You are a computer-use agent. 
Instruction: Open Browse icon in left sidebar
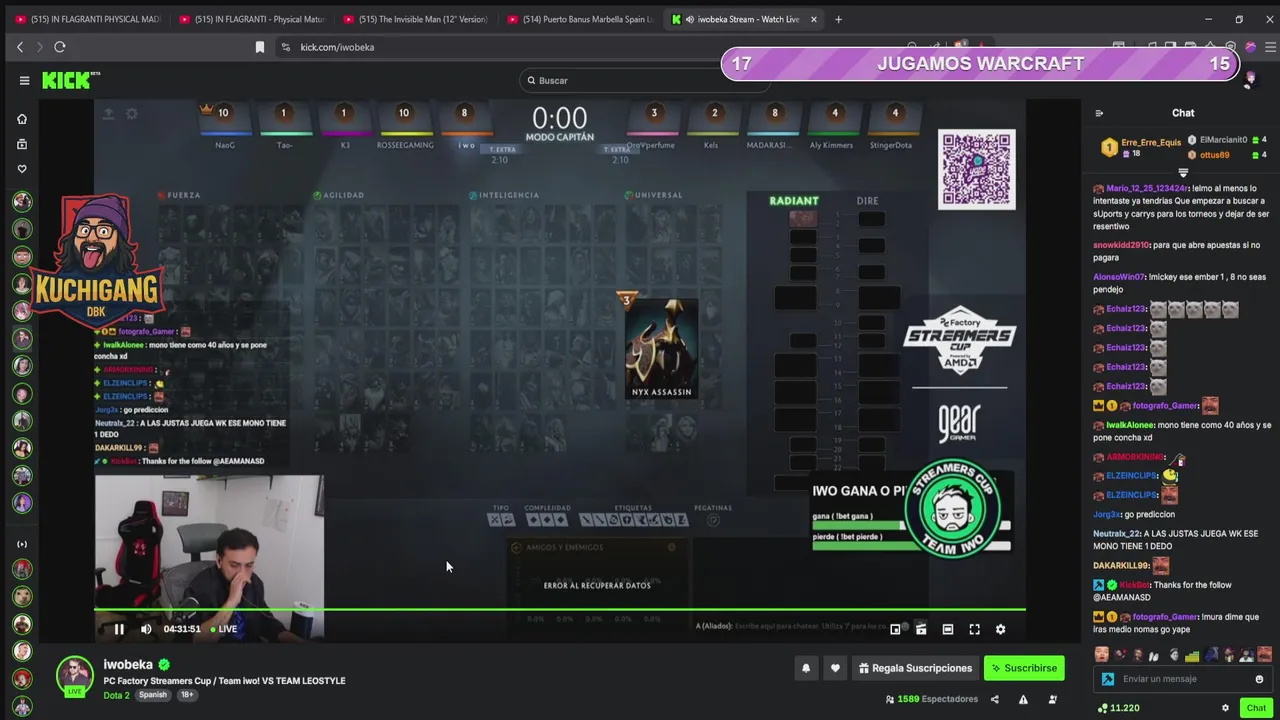point(22,144)
